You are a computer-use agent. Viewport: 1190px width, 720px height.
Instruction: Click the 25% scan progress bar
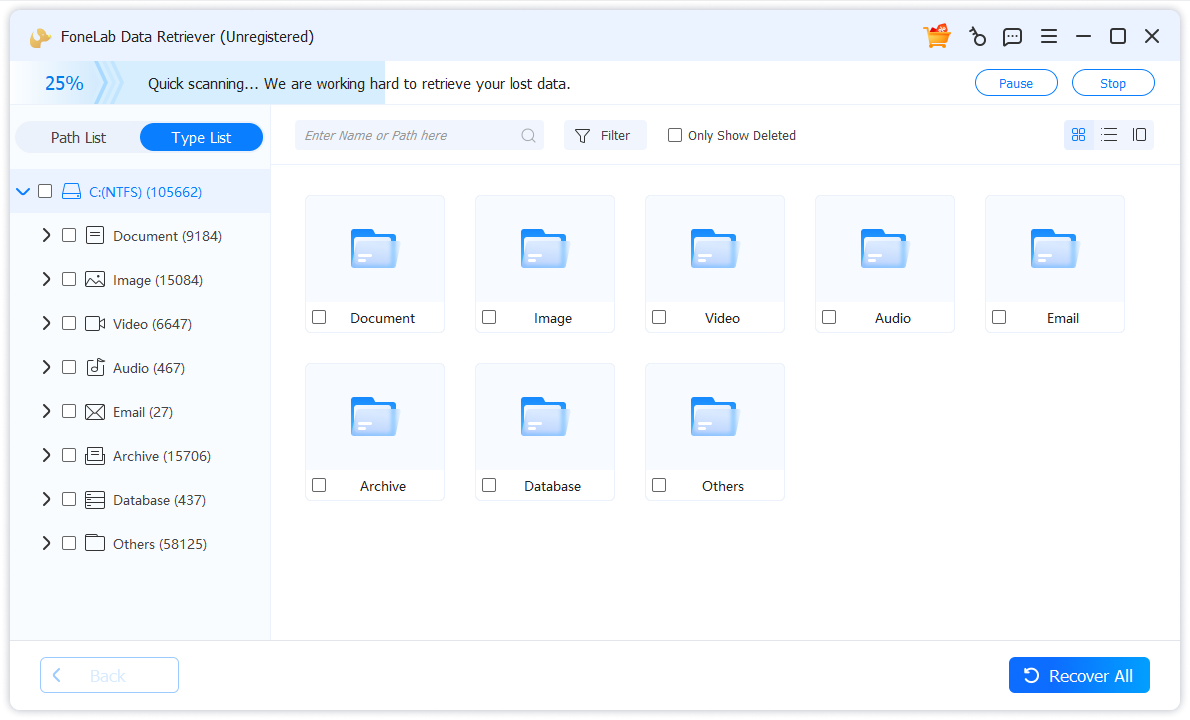pyautogui.click(x=64, y=84)
